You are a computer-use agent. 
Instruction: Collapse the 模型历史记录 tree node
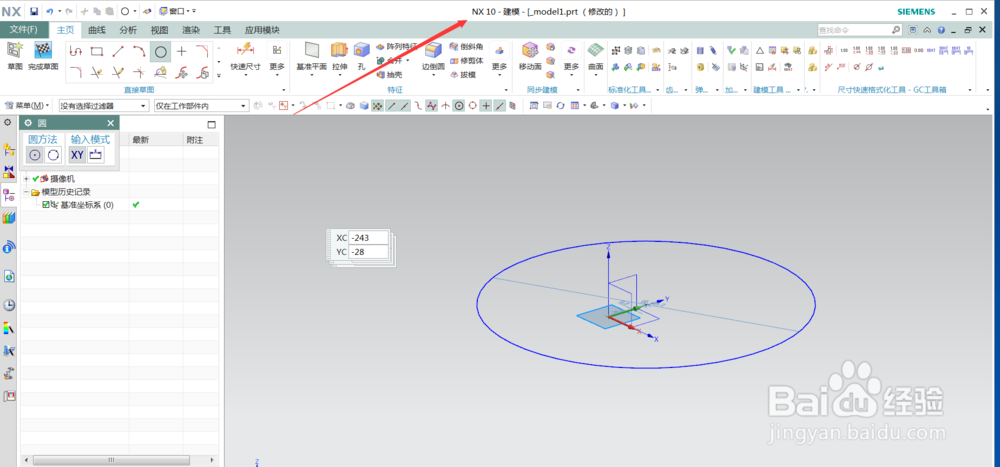tap(26, 191)
